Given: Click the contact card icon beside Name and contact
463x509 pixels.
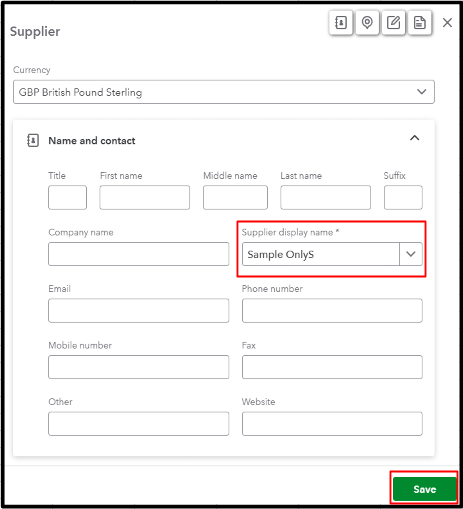Looking at the screenshot, I should coord(33,141).
